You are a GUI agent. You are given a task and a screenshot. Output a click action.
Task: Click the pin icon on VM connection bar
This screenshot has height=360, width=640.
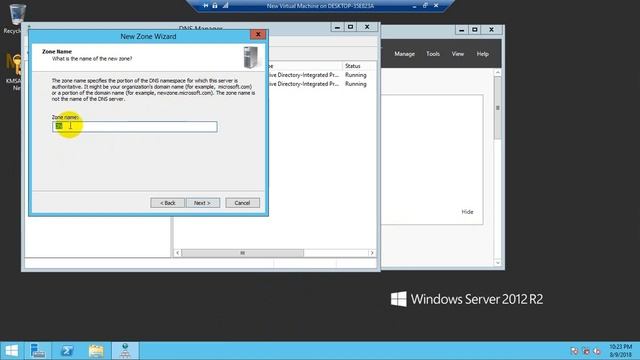click(206, 6)
